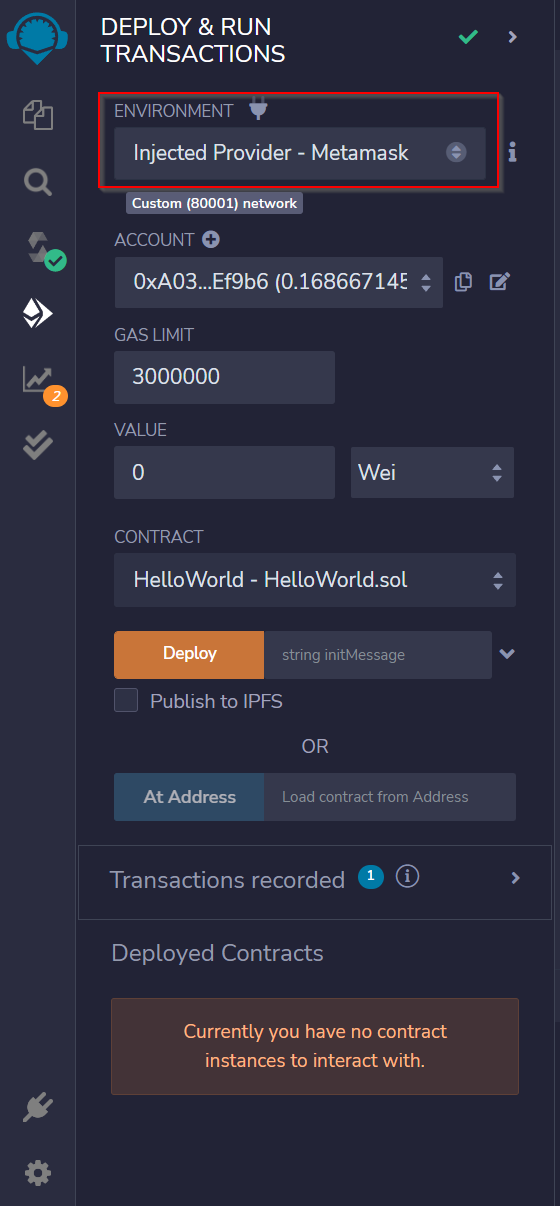This screenshot has width=560, height=1206.
Task: Open the unit testing double-check icon
Action: click(38, 445)
